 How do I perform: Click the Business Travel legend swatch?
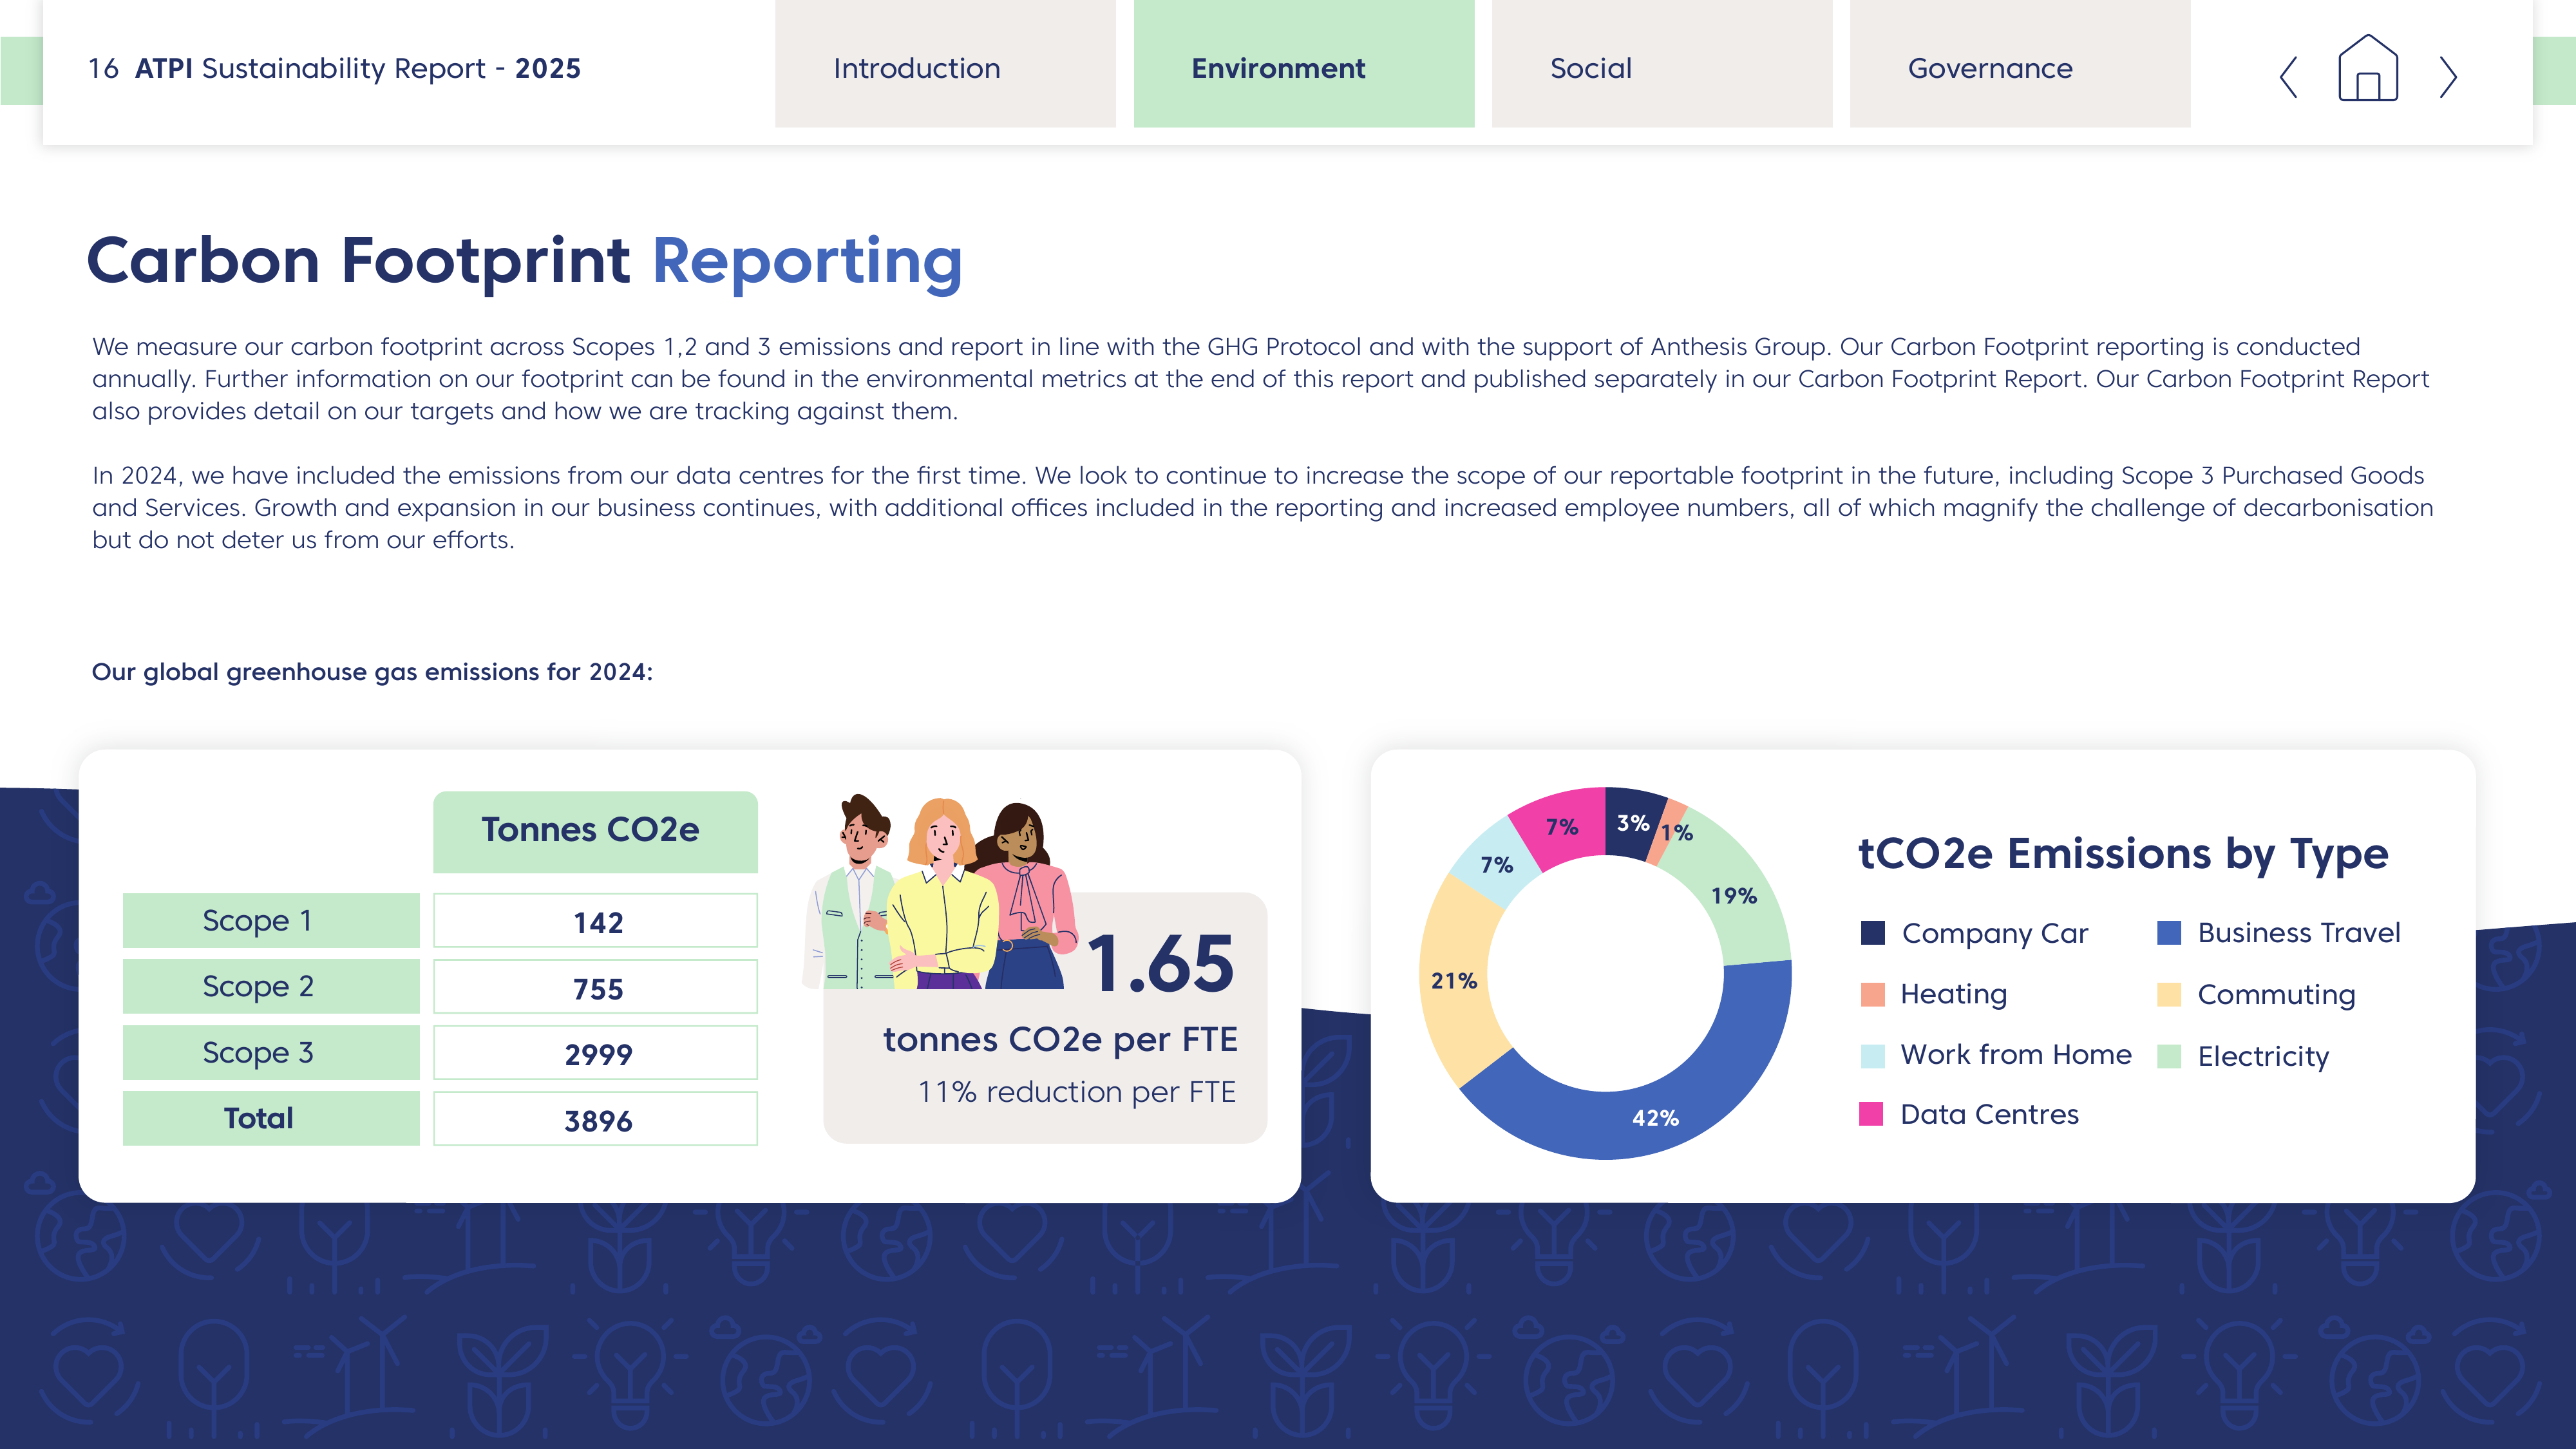pyautogui.click(x=2169, y=933)
